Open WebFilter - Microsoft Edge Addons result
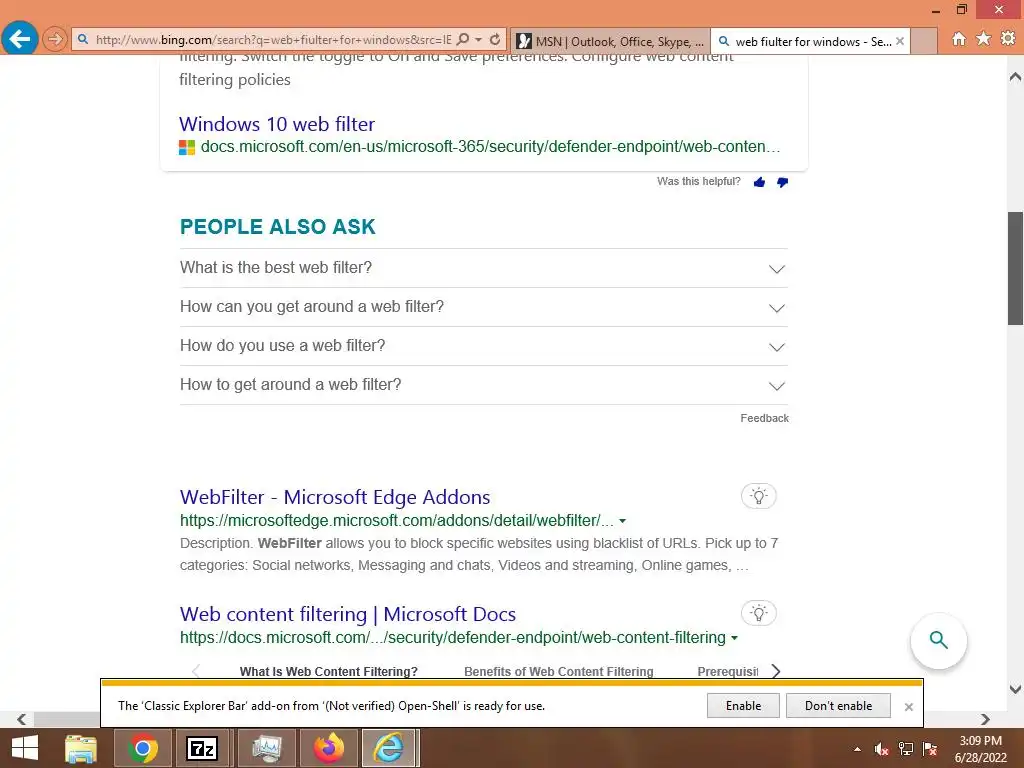 point(335,497)
